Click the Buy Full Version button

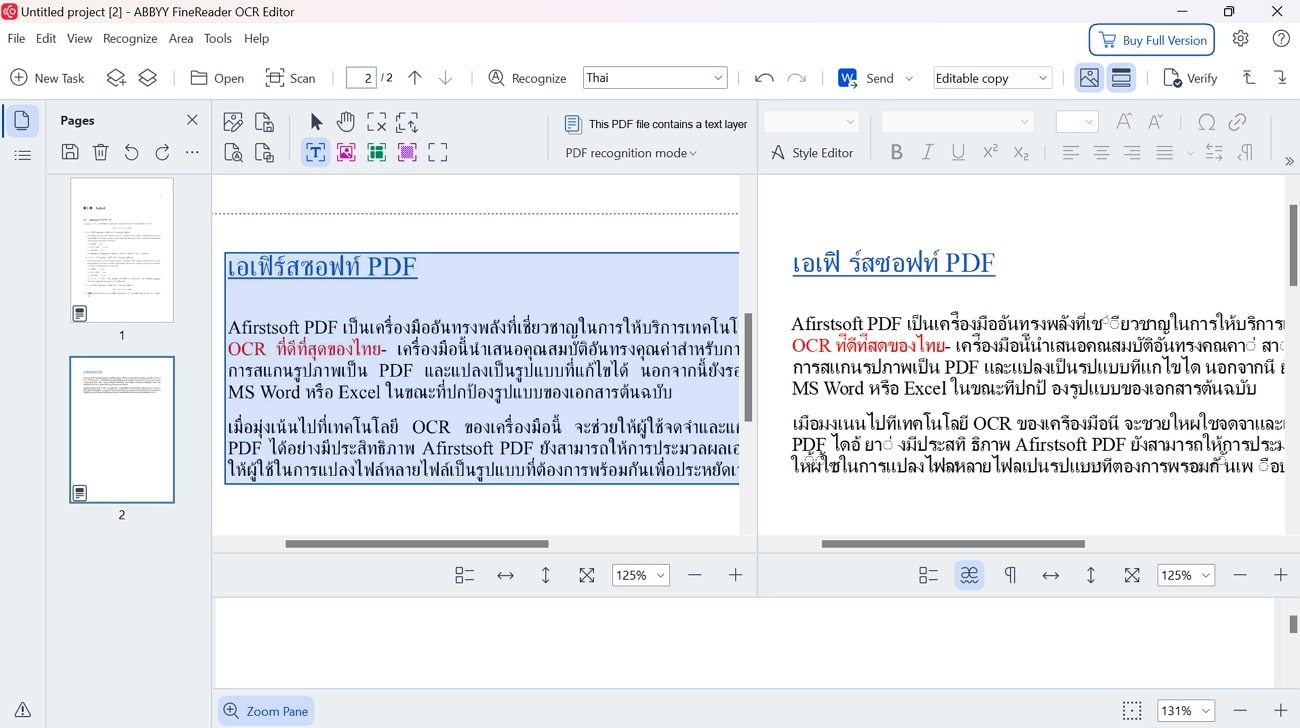tap(1152, 40)
